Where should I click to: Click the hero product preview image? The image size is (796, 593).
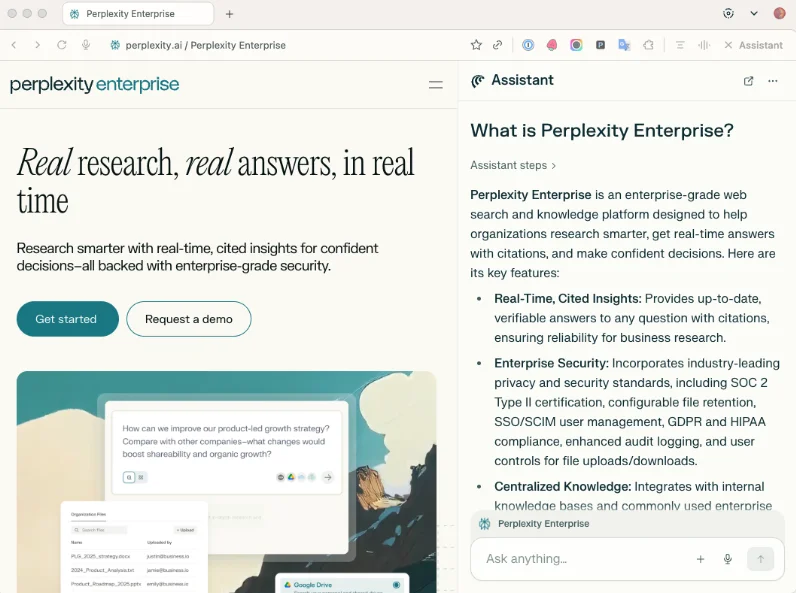pos(226,482)
